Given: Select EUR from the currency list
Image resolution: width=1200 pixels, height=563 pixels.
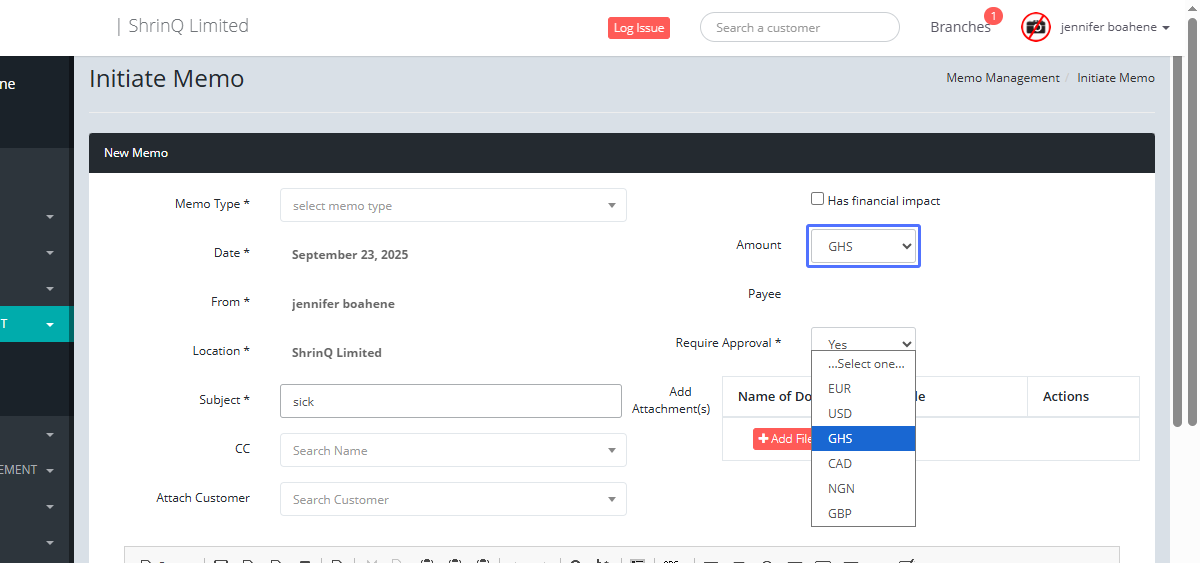Looking at the screenshot, I should pyautogui.click(x=840, y=389).
